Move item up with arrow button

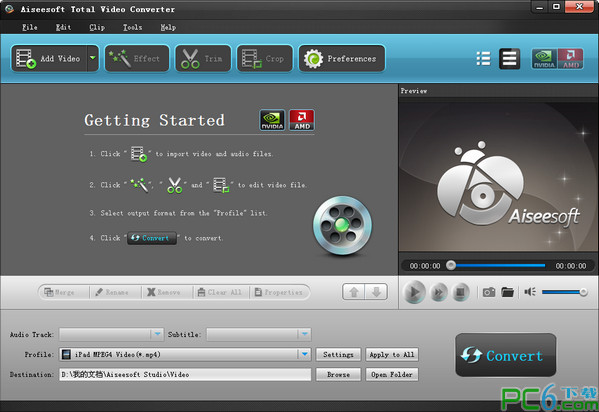click(x=354, y=292)
